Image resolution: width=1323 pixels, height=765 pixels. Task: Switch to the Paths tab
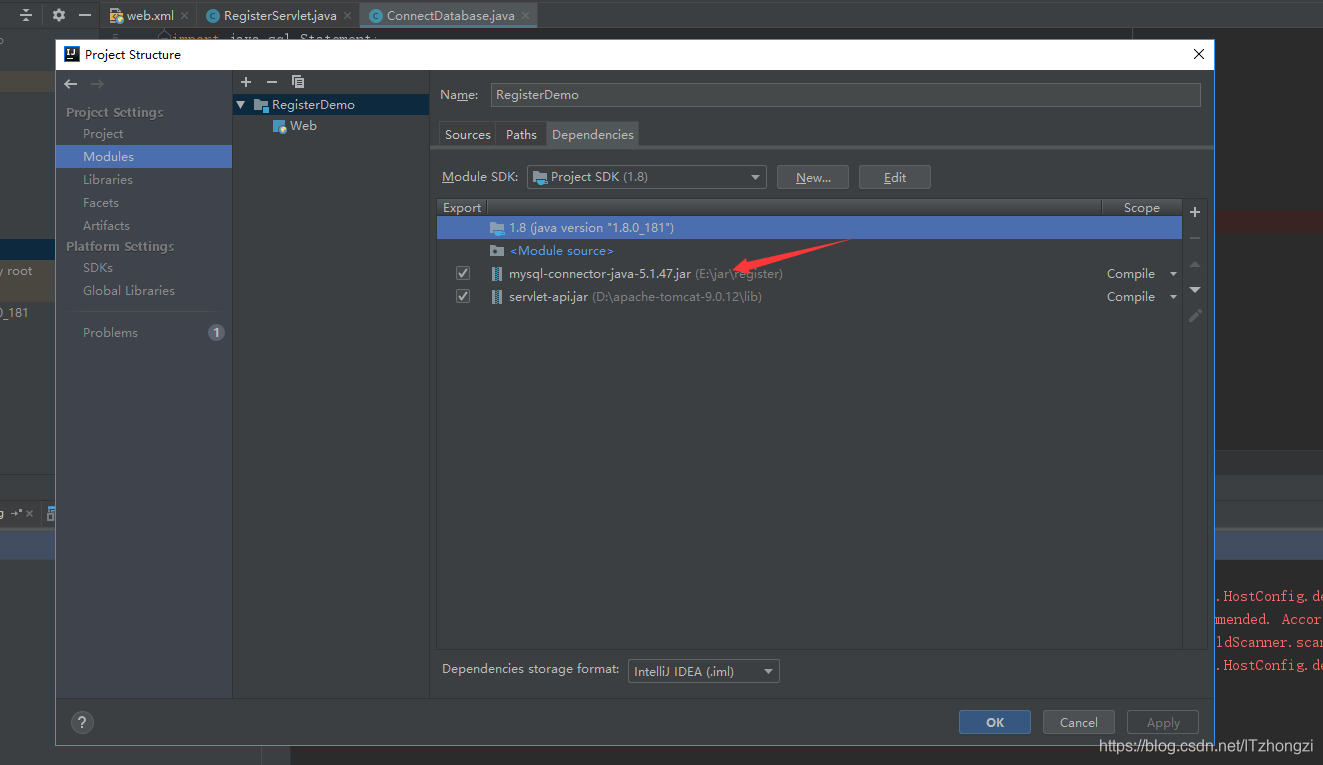[x=521, y=134]
